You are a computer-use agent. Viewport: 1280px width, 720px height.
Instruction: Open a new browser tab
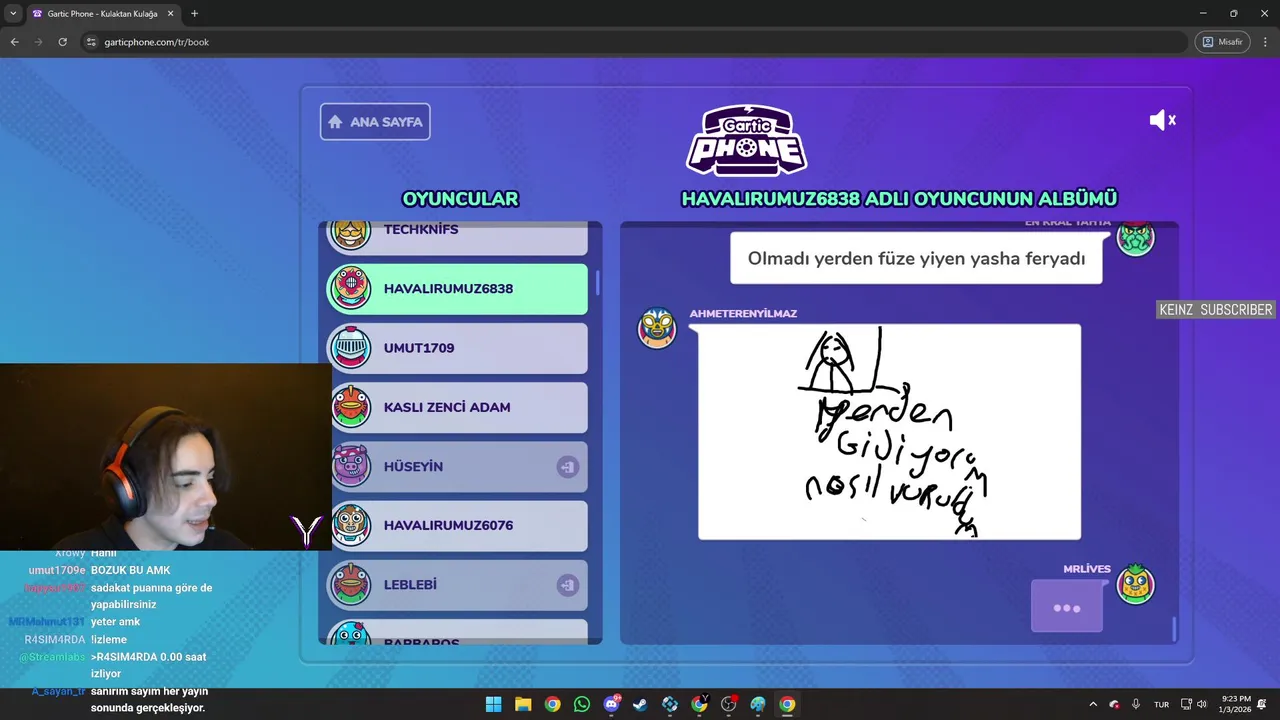tap(194, 14)
